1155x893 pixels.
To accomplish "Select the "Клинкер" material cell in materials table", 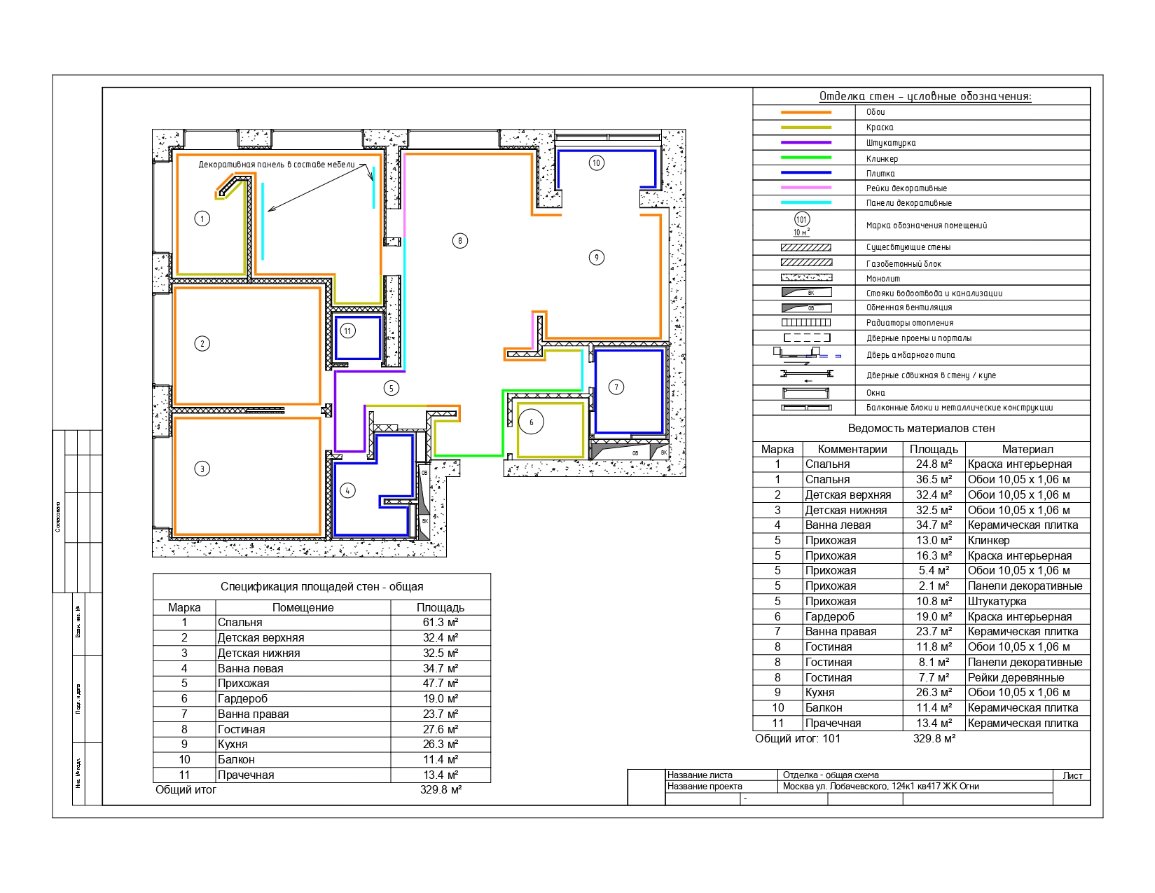I will (x=1024, y=540).
